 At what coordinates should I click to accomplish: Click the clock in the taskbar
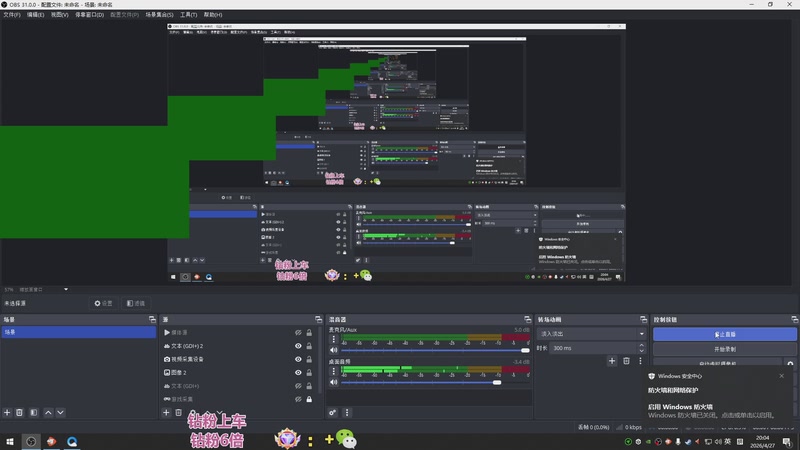click(762, 441)
